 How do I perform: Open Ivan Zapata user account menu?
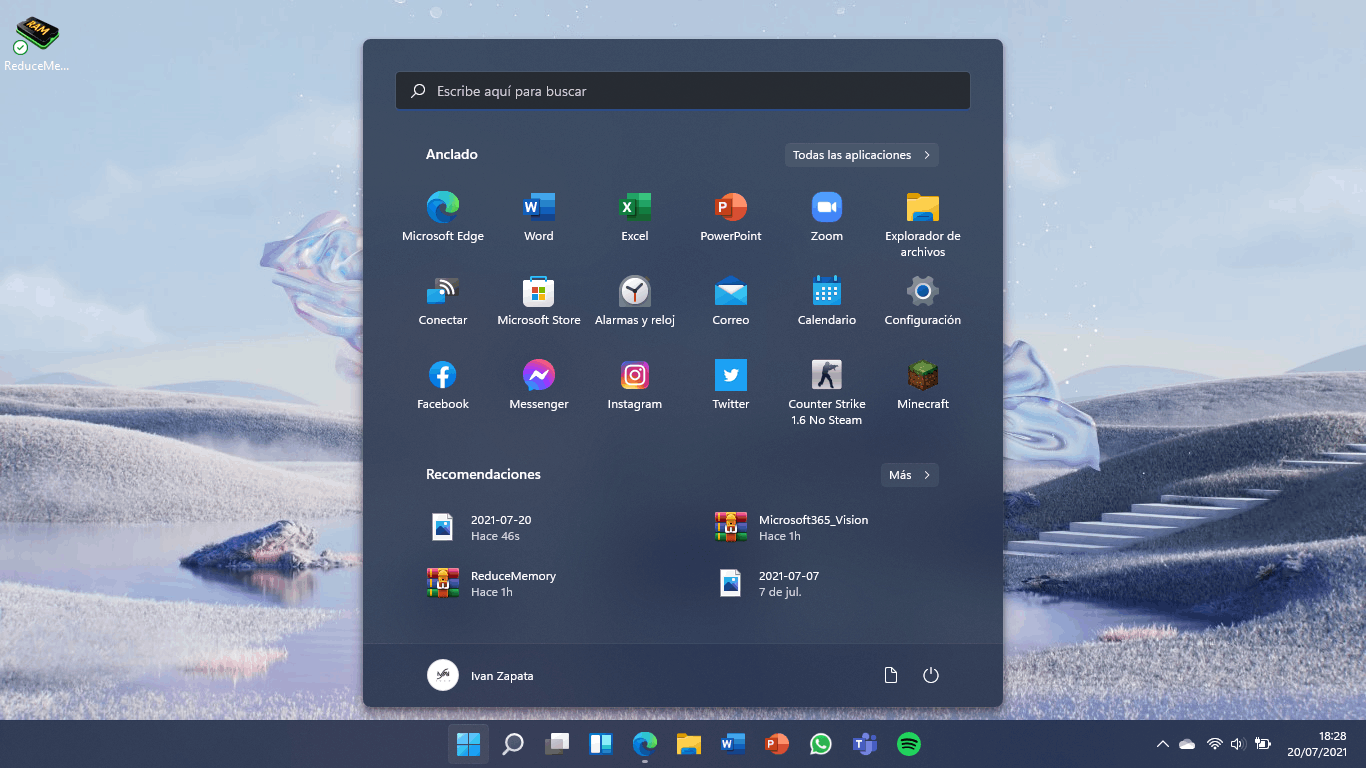coord(481,675)
